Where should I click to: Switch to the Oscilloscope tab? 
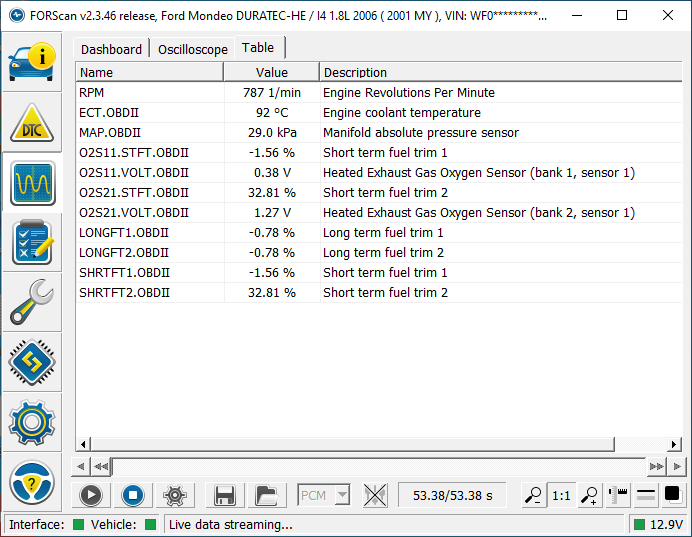[x=192, y=49]
